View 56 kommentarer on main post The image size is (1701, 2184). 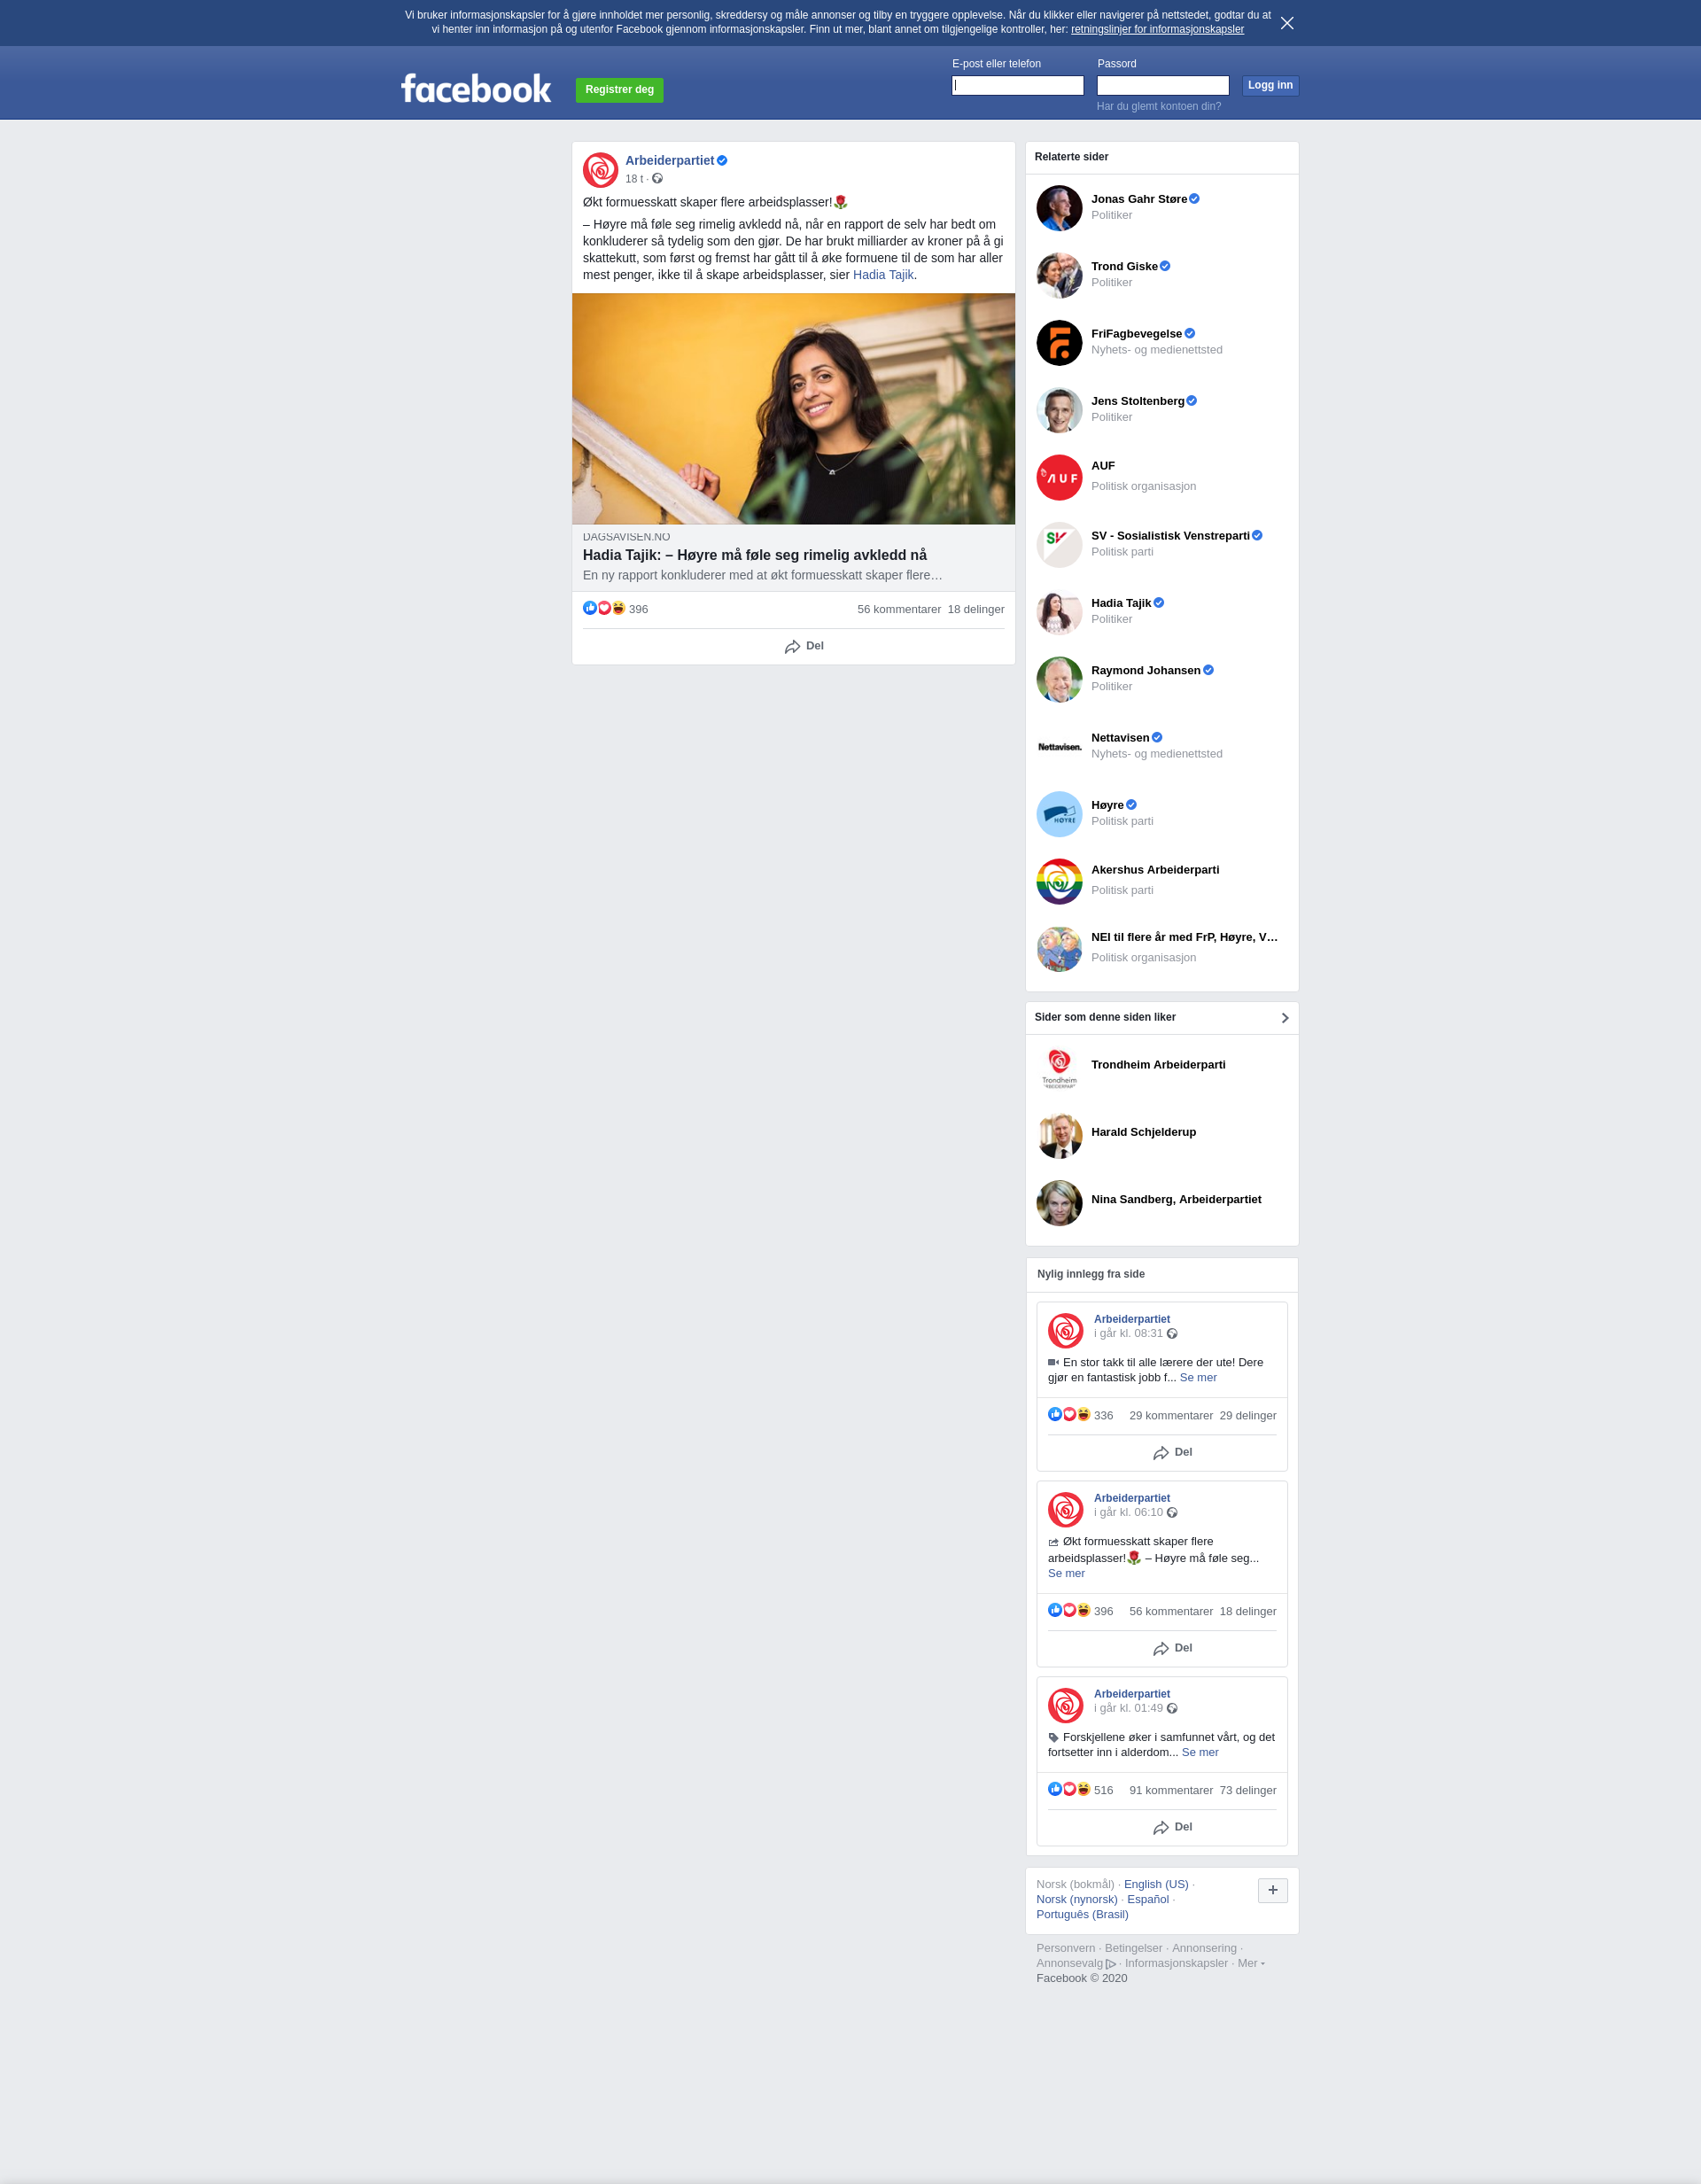point(899,609)
